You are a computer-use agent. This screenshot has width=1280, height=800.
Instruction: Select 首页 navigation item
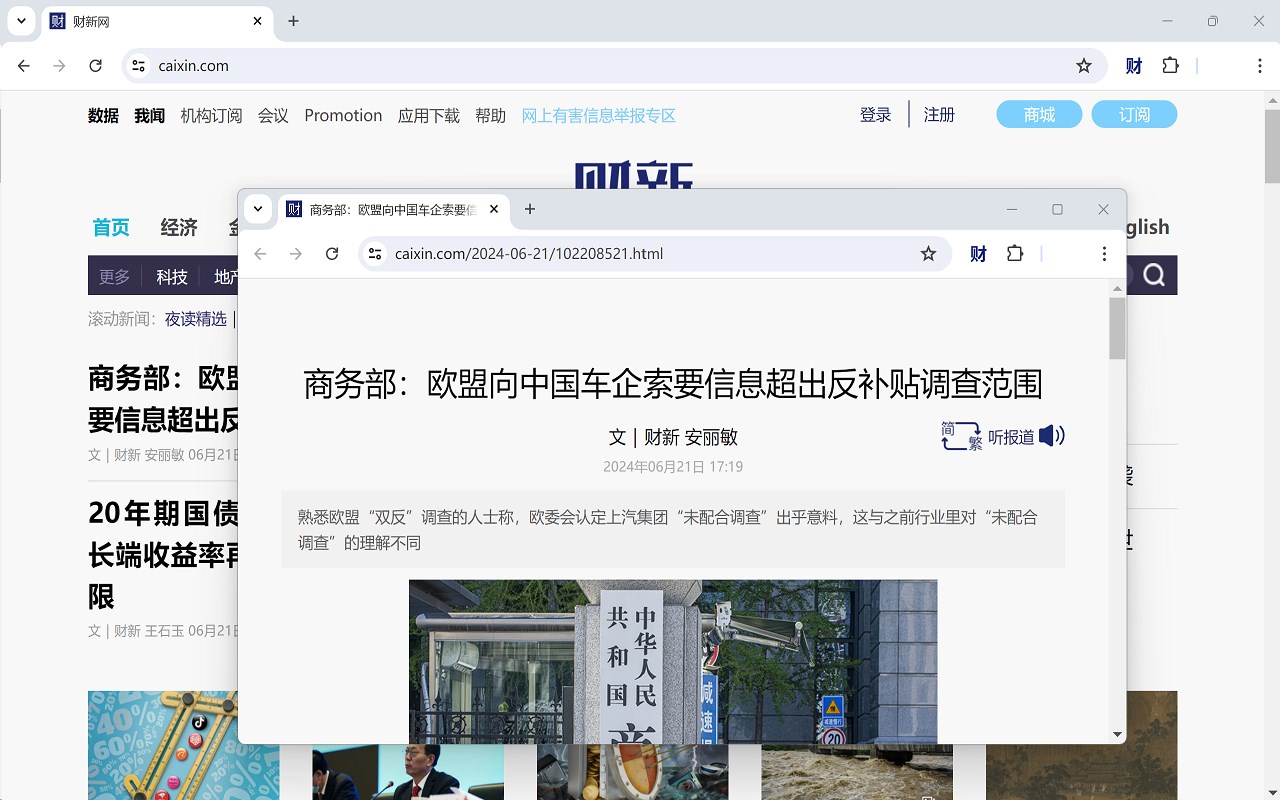coord(111,227)
